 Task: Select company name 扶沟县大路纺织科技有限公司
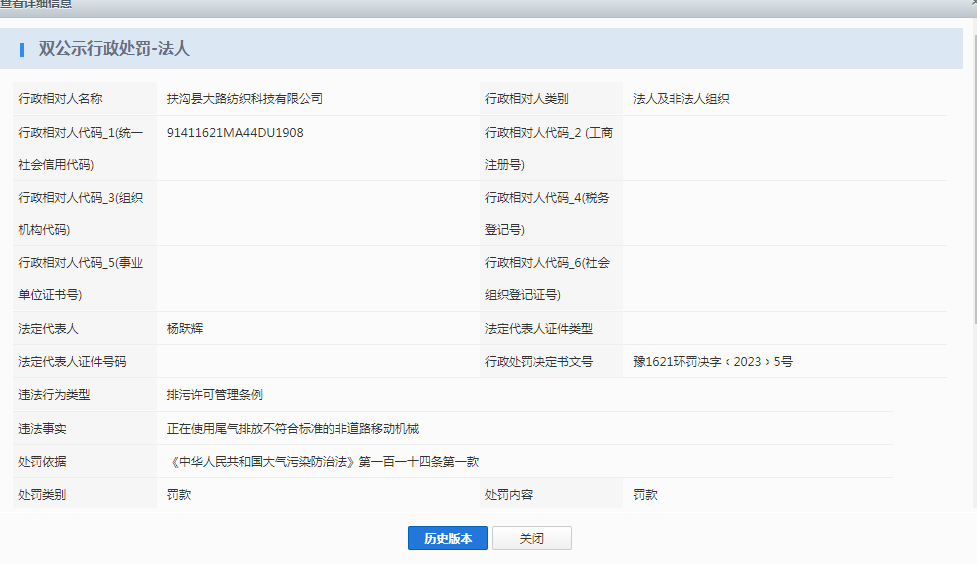coord(245,99)
